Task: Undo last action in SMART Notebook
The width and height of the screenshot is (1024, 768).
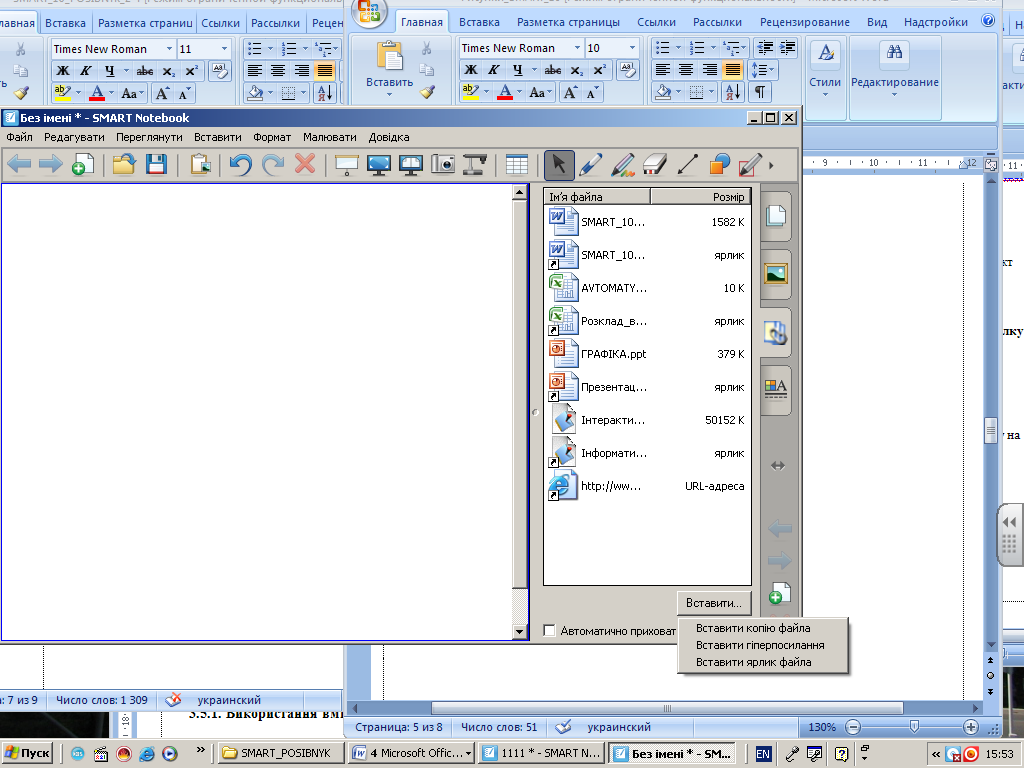Action: [240, 165]
